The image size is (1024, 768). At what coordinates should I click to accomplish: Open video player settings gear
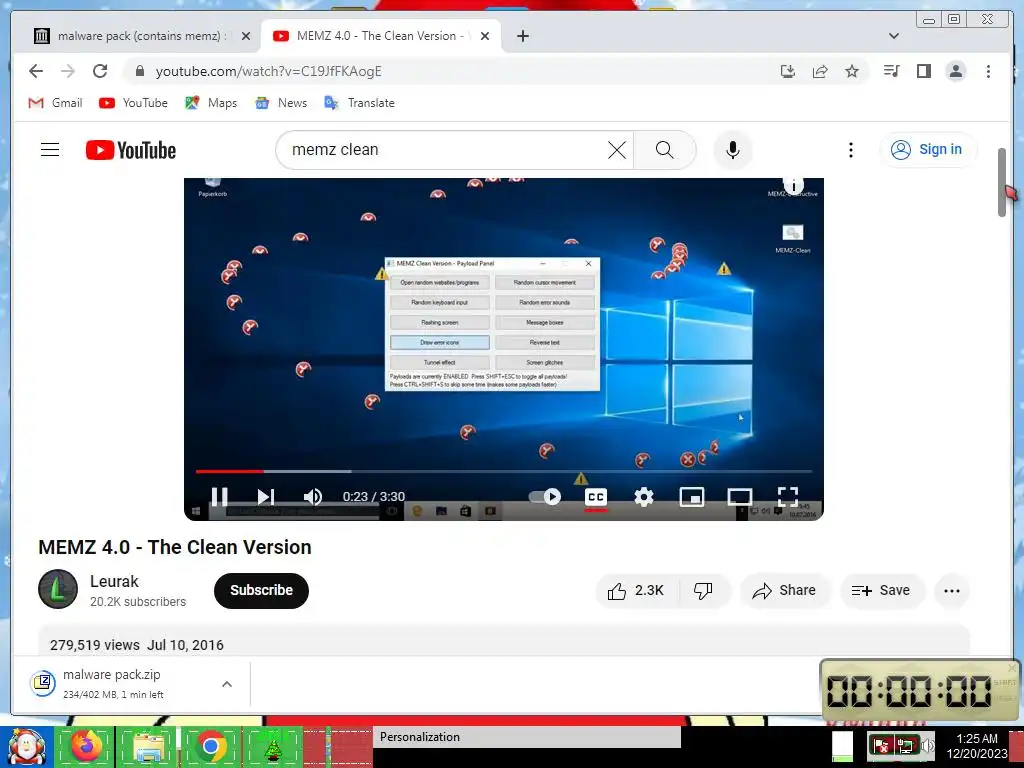click(x=644, y=497)
